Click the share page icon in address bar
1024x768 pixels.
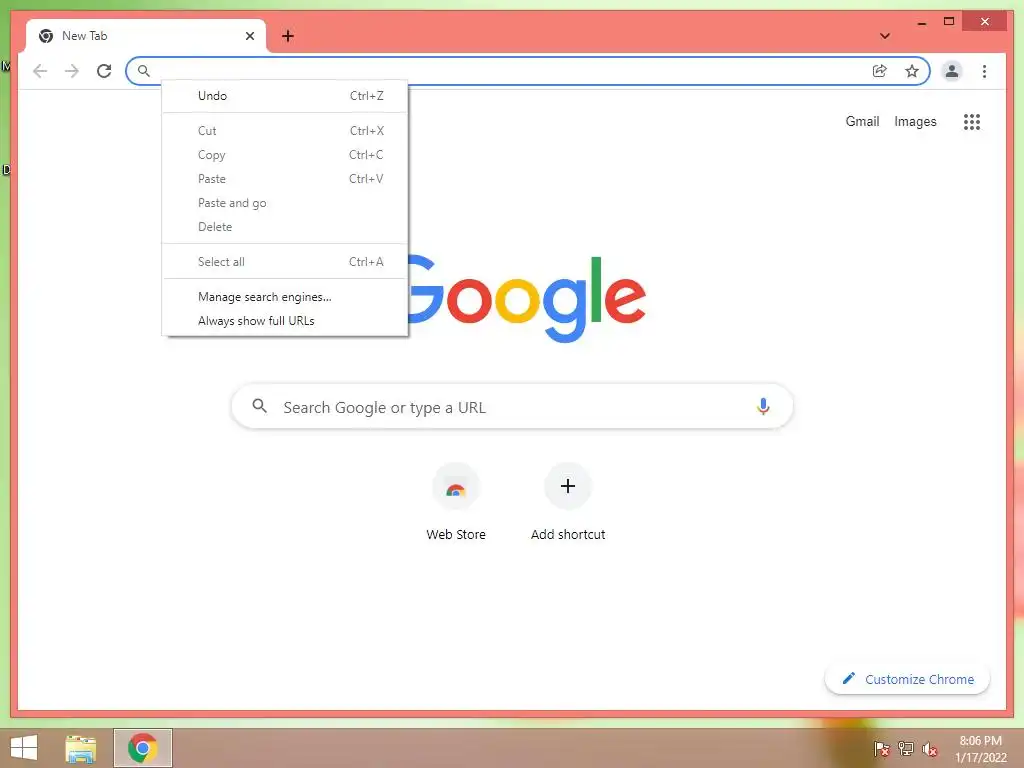(x=880, y=71)
